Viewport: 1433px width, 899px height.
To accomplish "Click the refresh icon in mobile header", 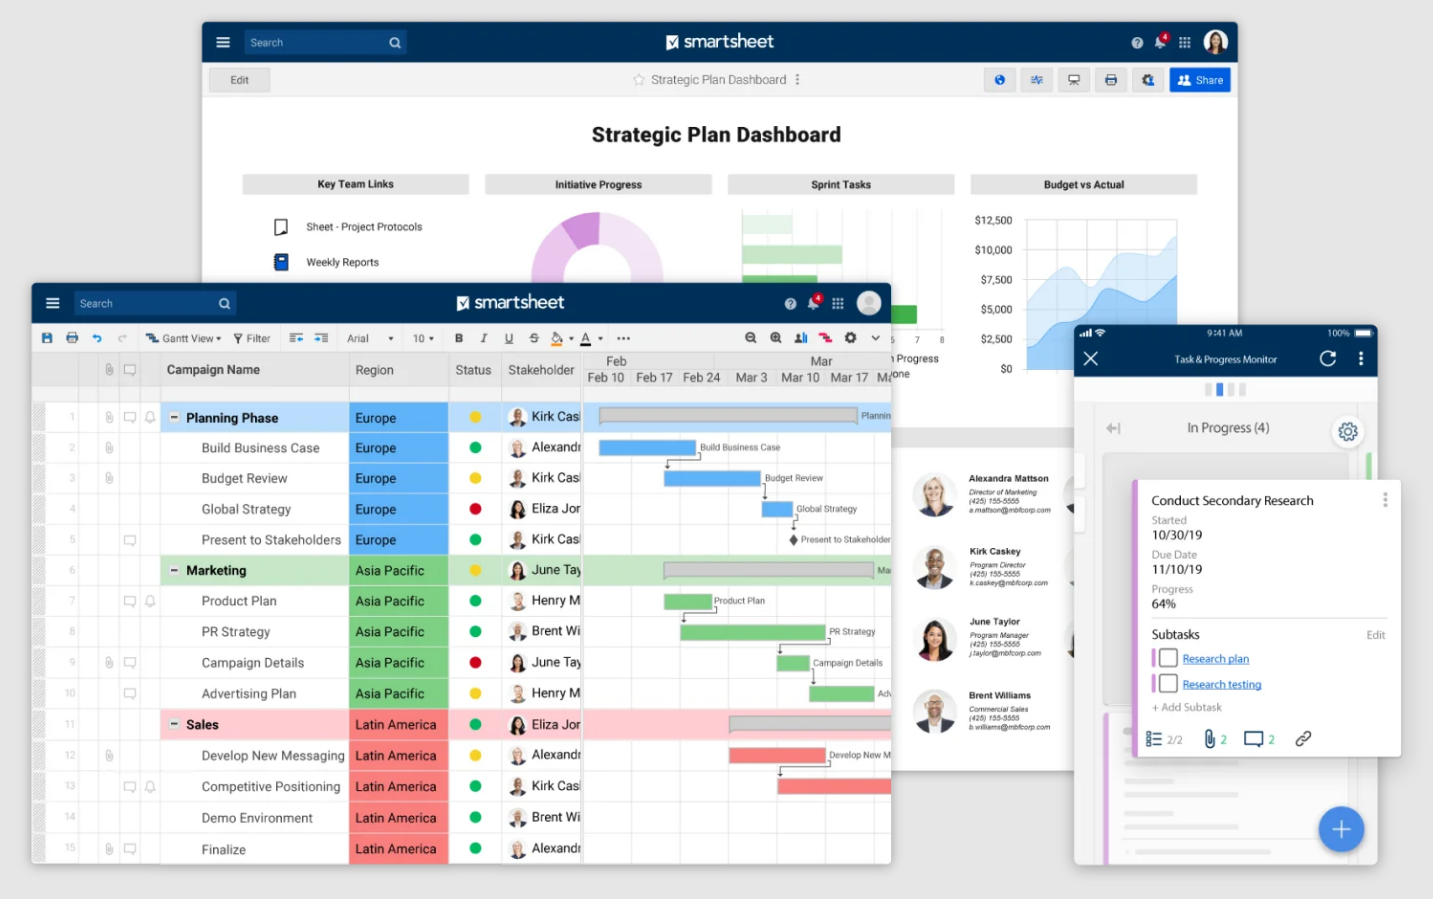I will tap(1327, 359).
